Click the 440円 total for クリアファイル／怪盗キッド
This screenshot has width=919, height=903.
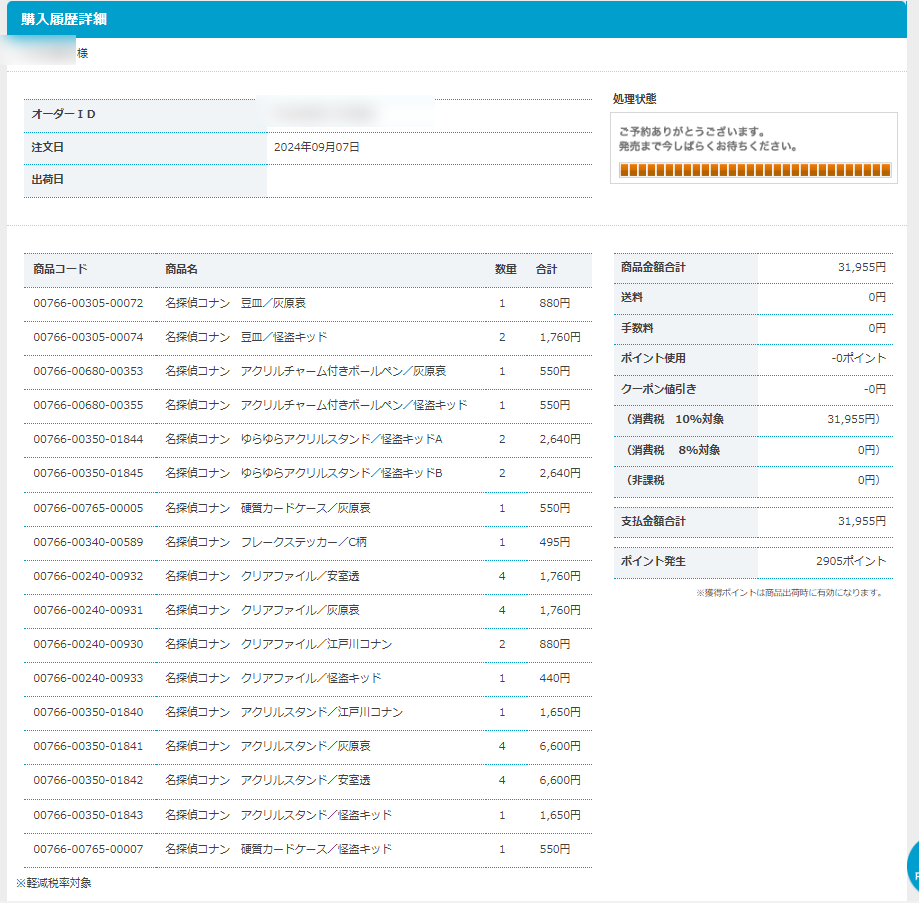click(554, 678)
